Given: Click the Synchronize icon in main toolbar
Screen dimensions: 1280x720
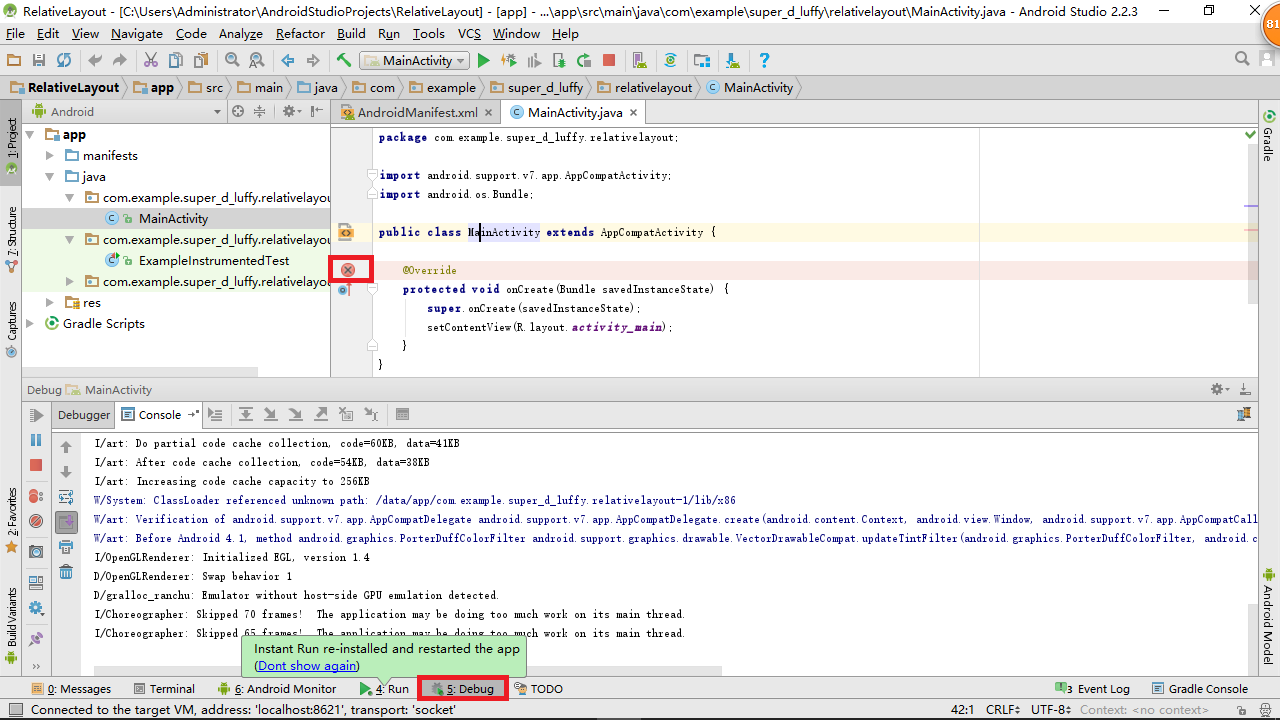Looking at the screenshot, I should click(x=63, y=61).
